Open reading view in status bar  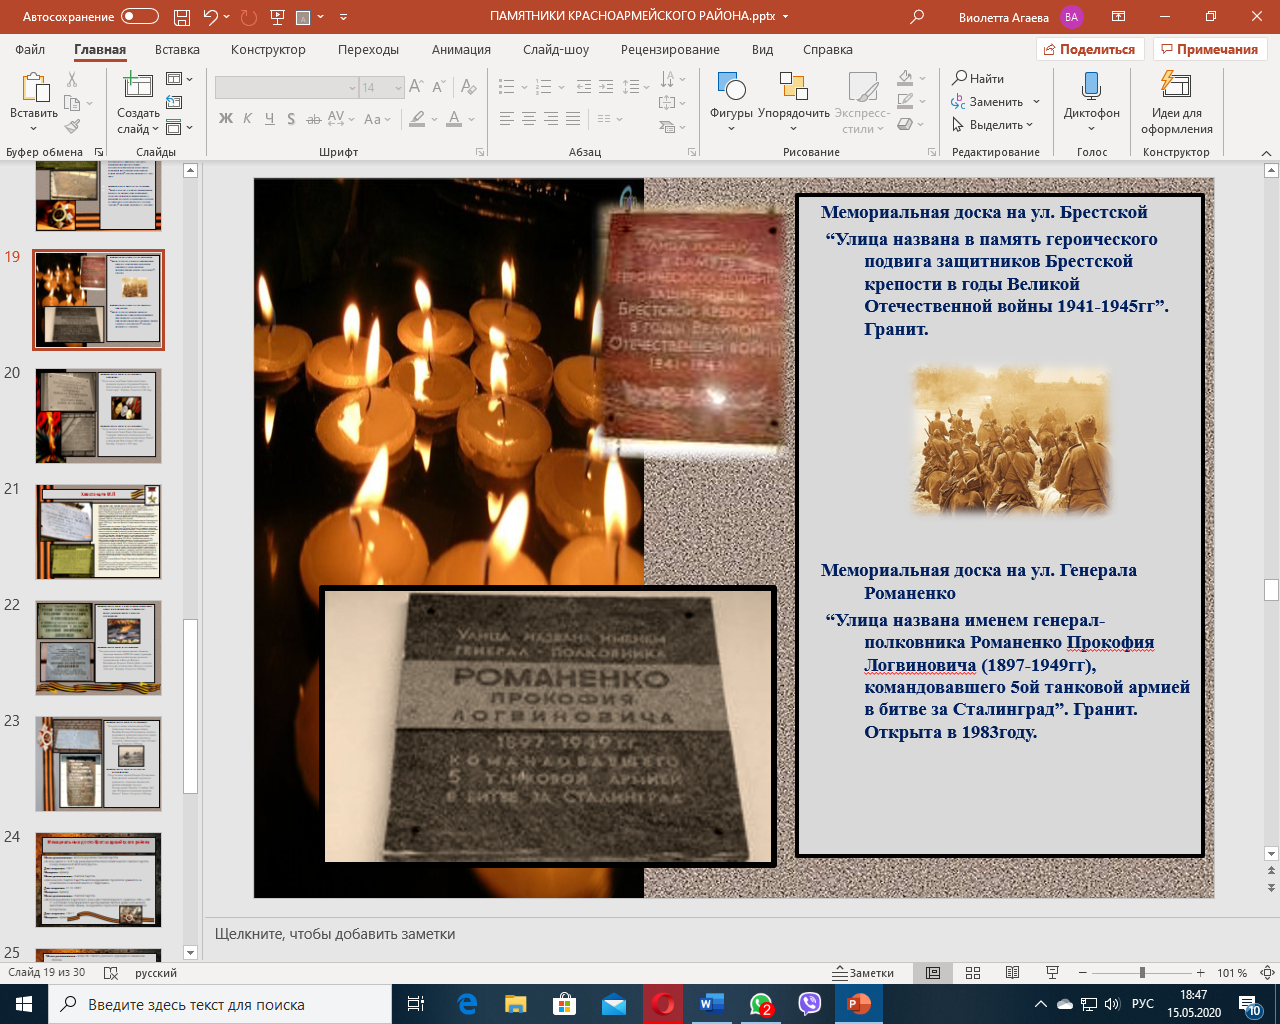pos(1012,973)
